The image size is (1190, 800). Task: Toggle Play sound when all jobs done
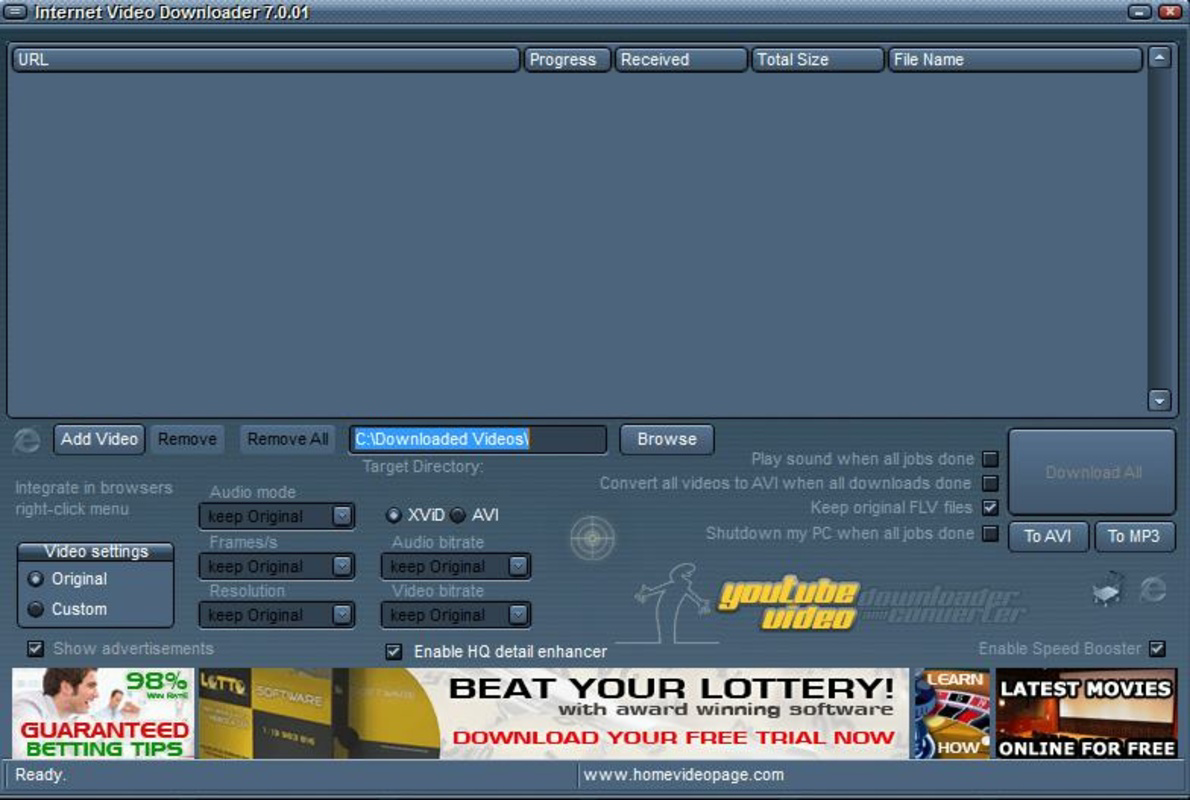click(990, 459)
